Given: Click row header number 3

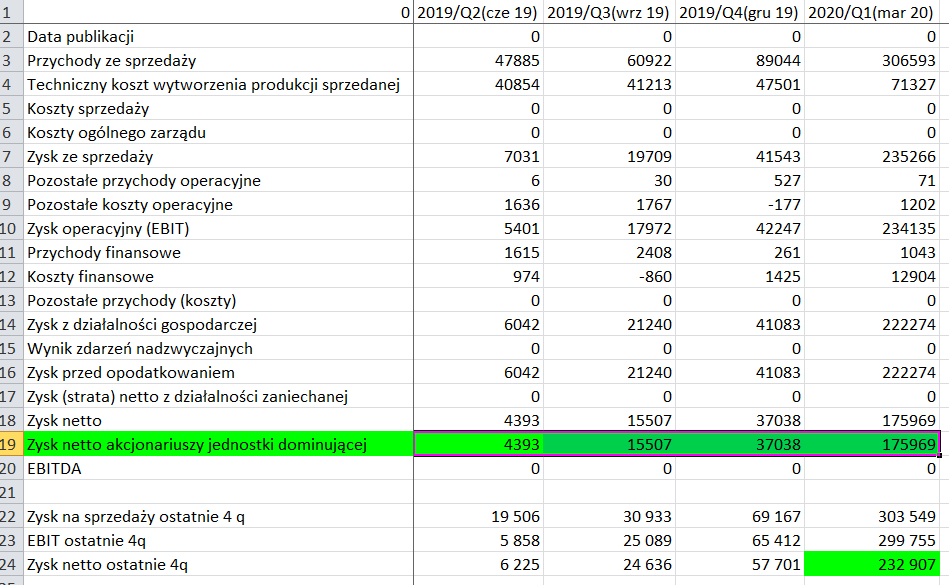Looking at the screenshot, I should [10, 61].
